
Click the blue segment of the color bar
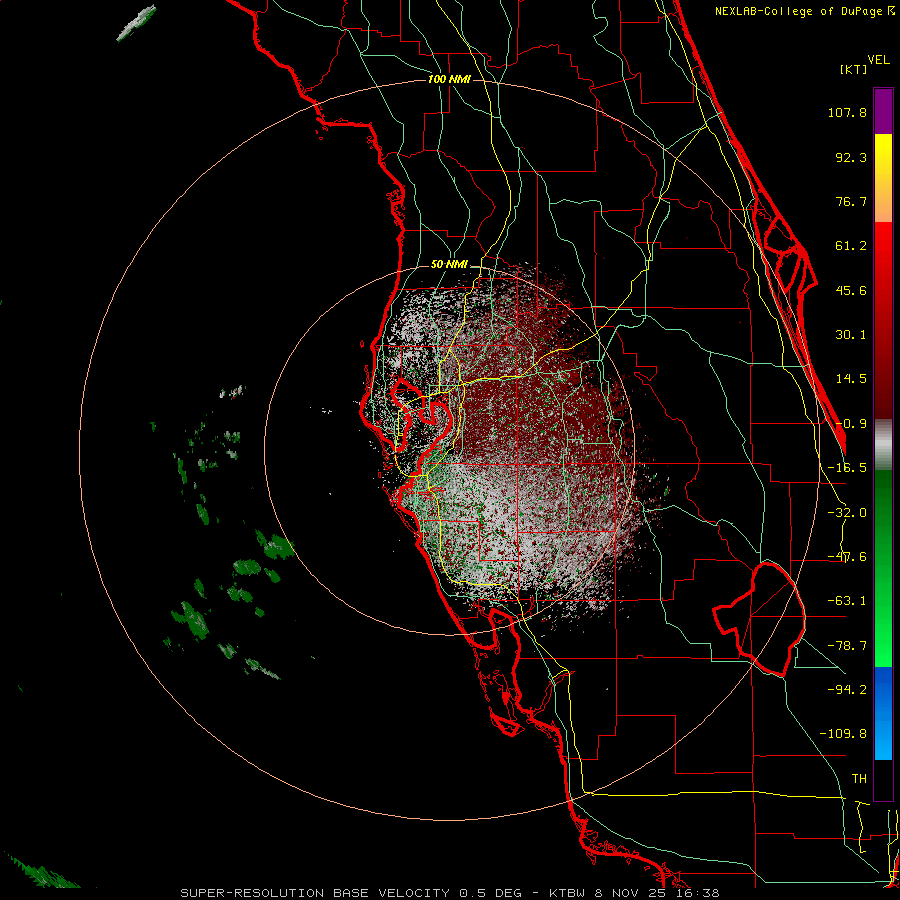[883, 713]
